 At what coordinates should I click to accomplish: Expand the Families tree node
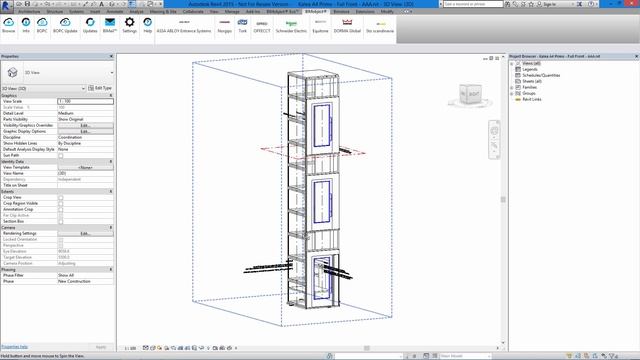coord(512,87)
